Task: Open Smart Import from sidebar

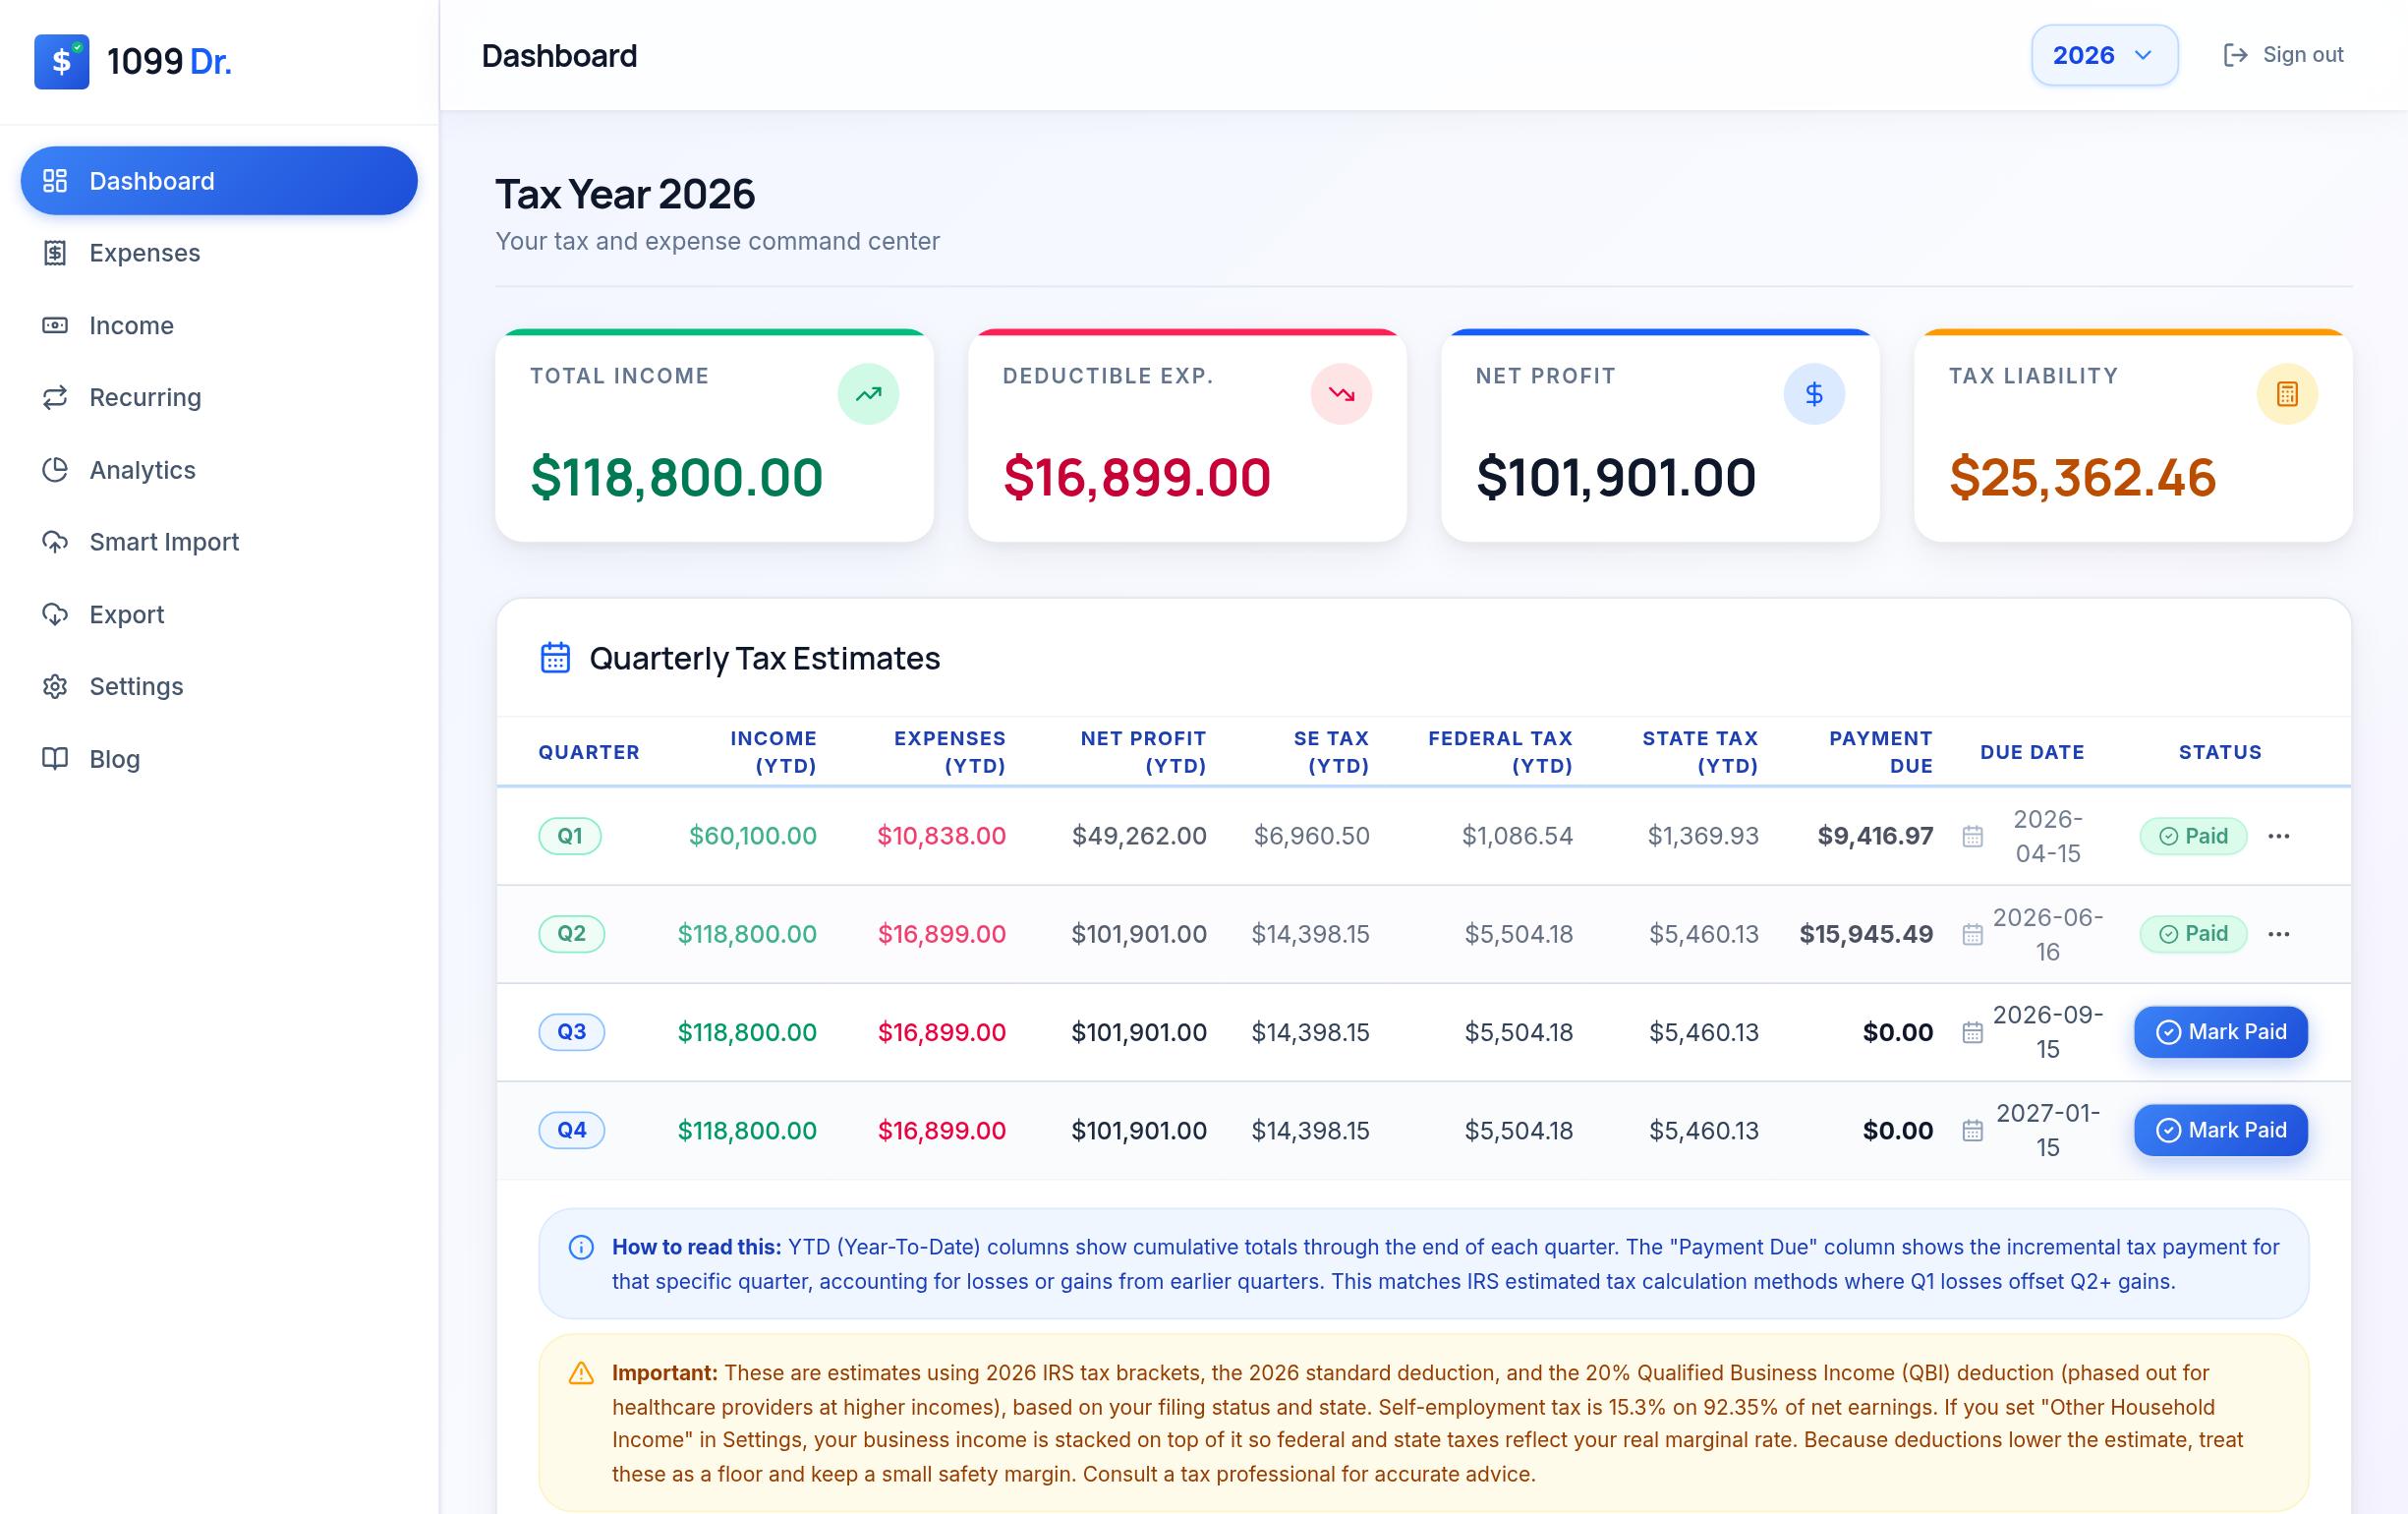Action: coord(219,541)
